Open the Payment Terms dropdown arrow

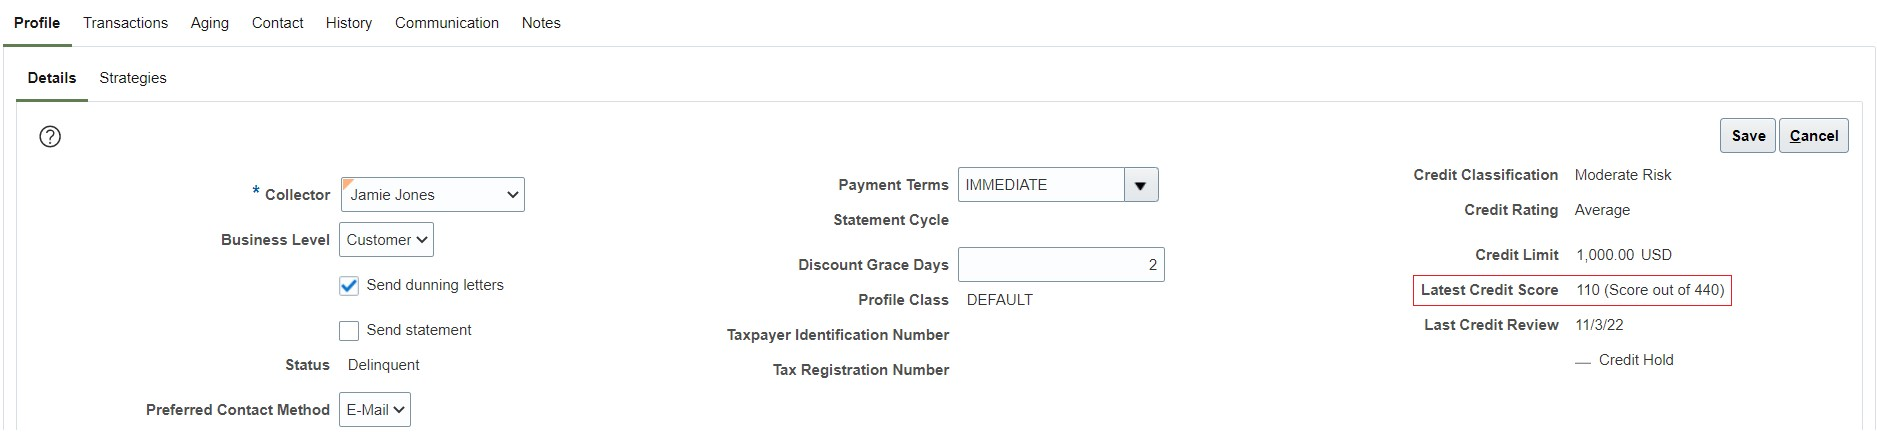click(1140, 185)
